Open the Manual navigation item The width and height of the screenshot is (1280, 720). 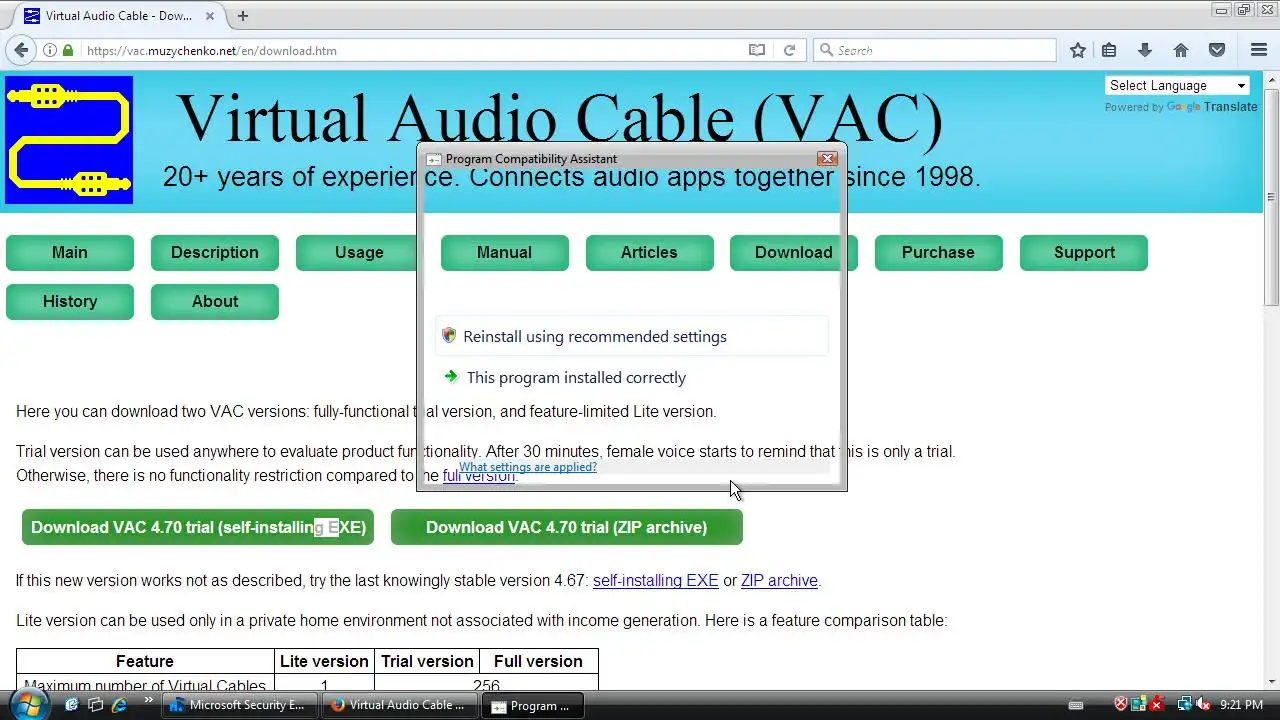click(x=504, y=253)
